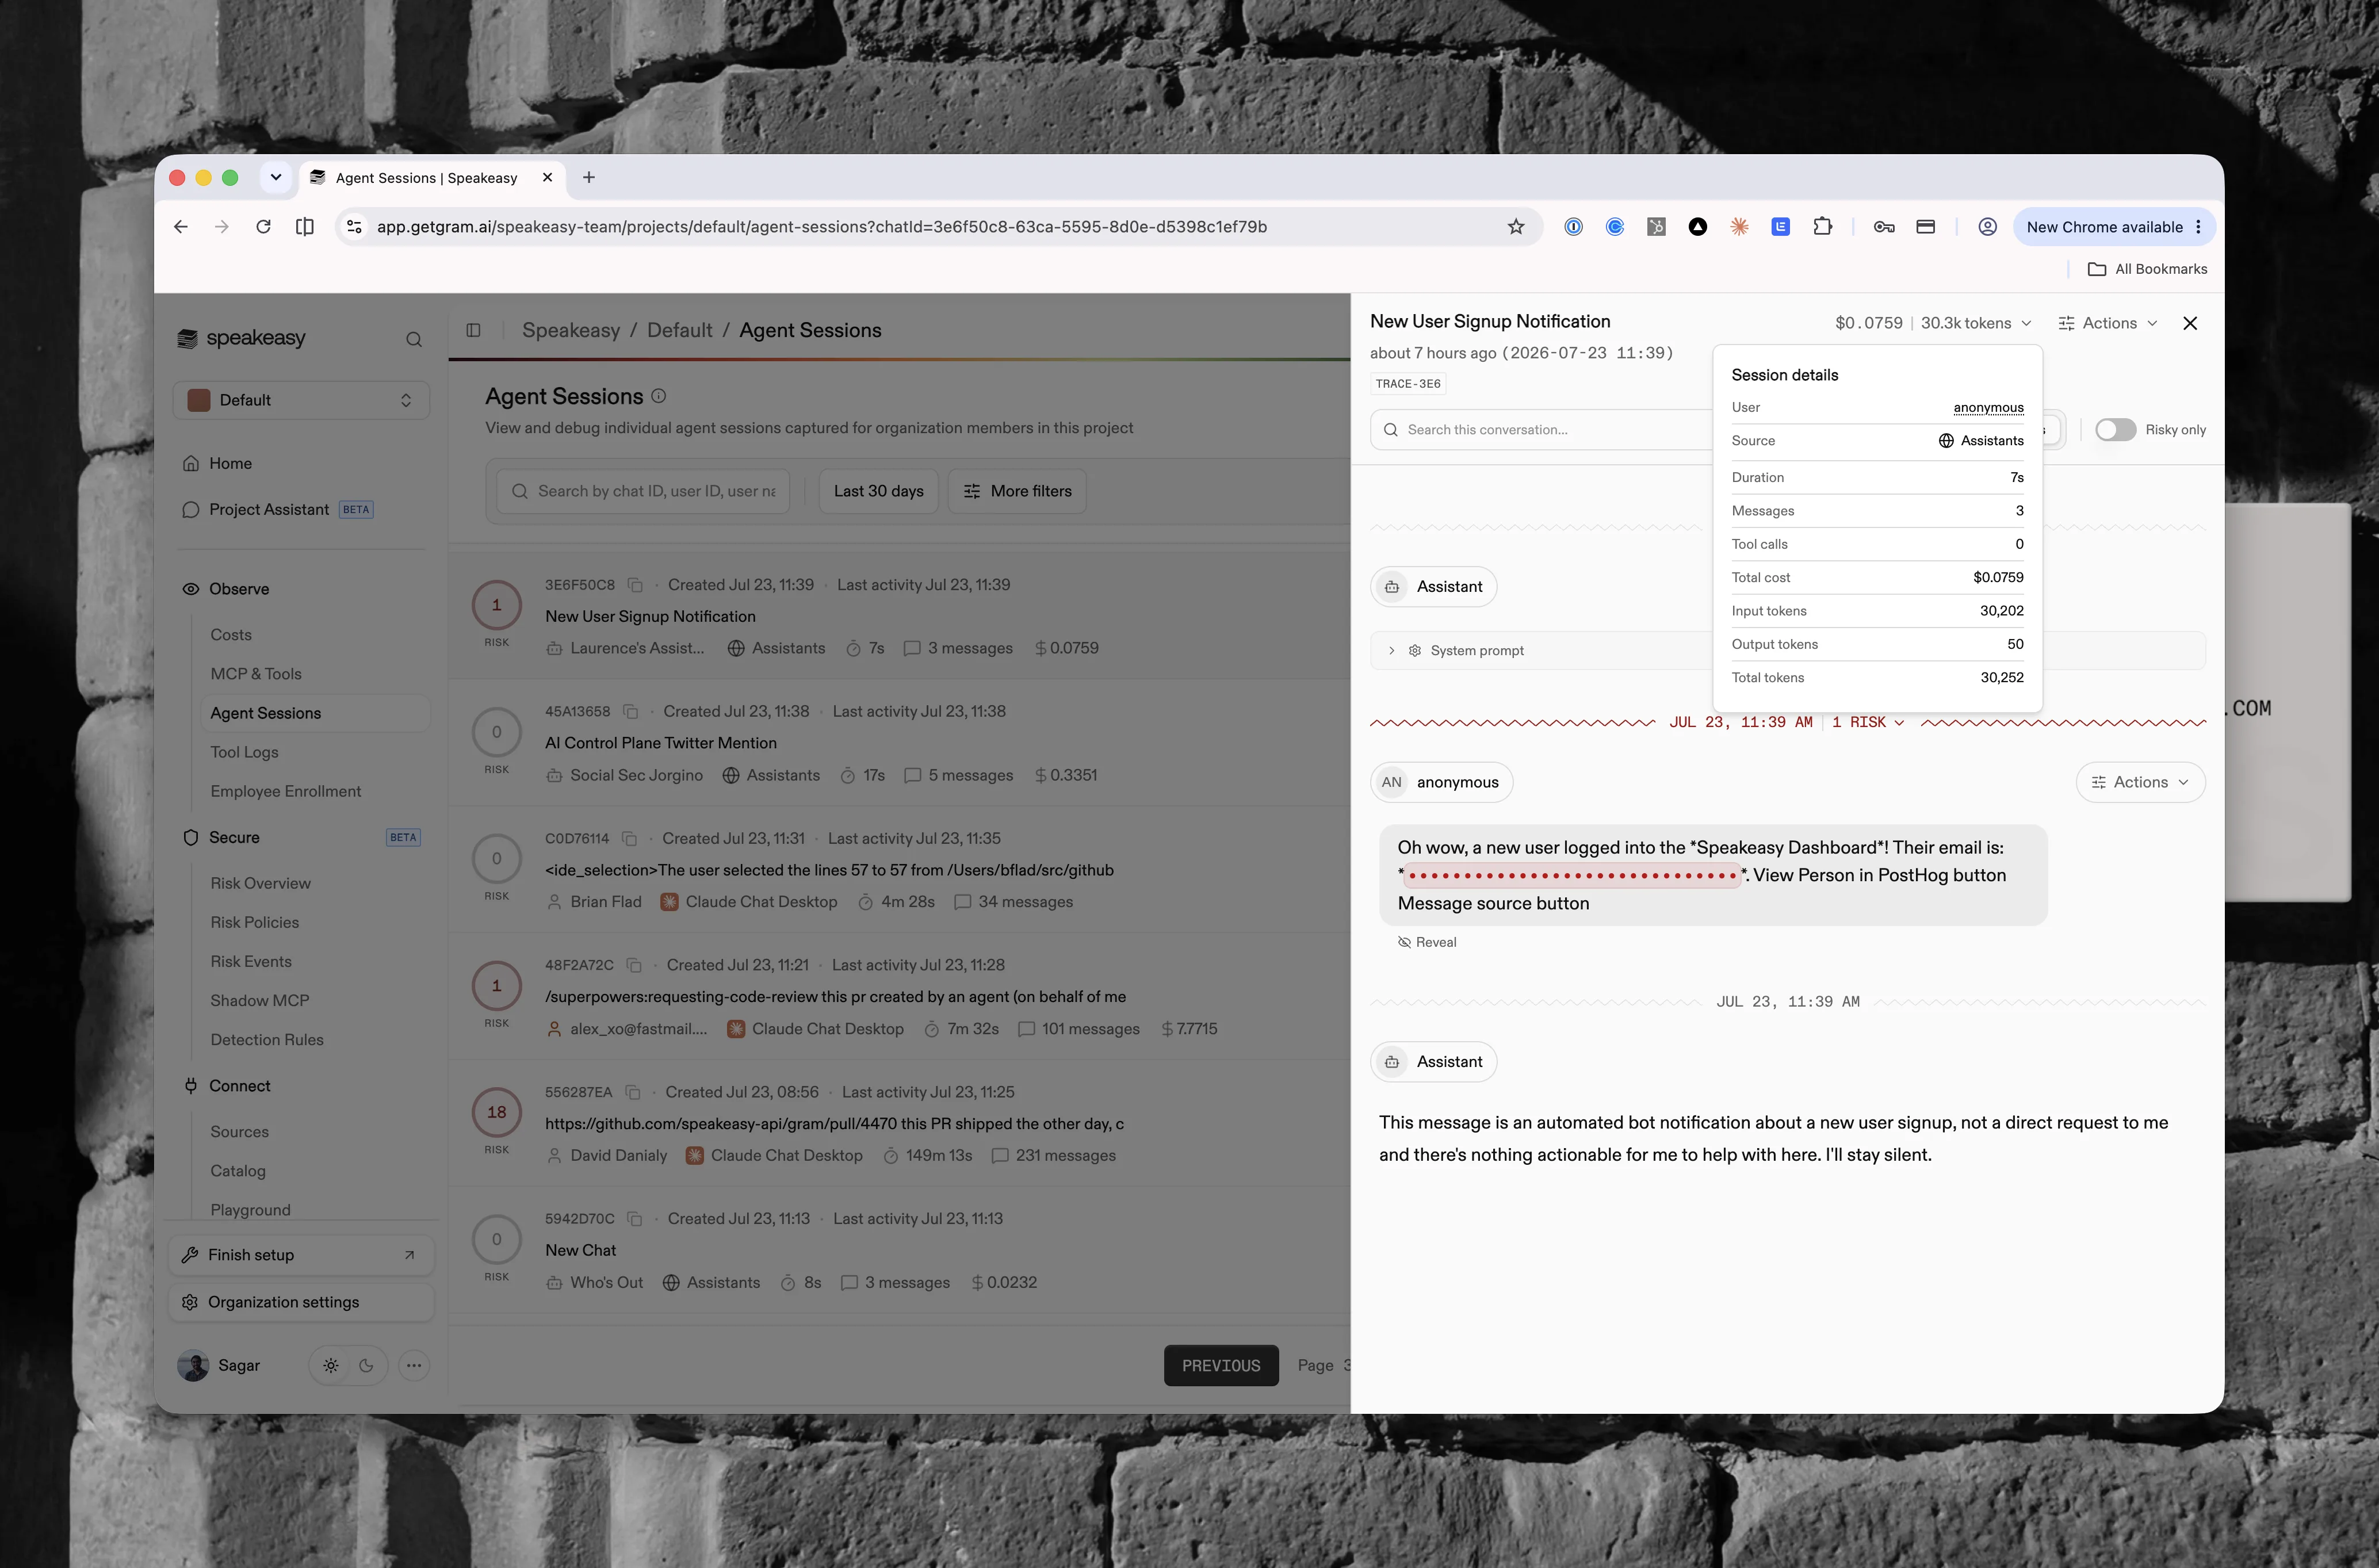Open Risk Policies under Secure
Screen dimensions: 2379x1568
pos(254,922)
